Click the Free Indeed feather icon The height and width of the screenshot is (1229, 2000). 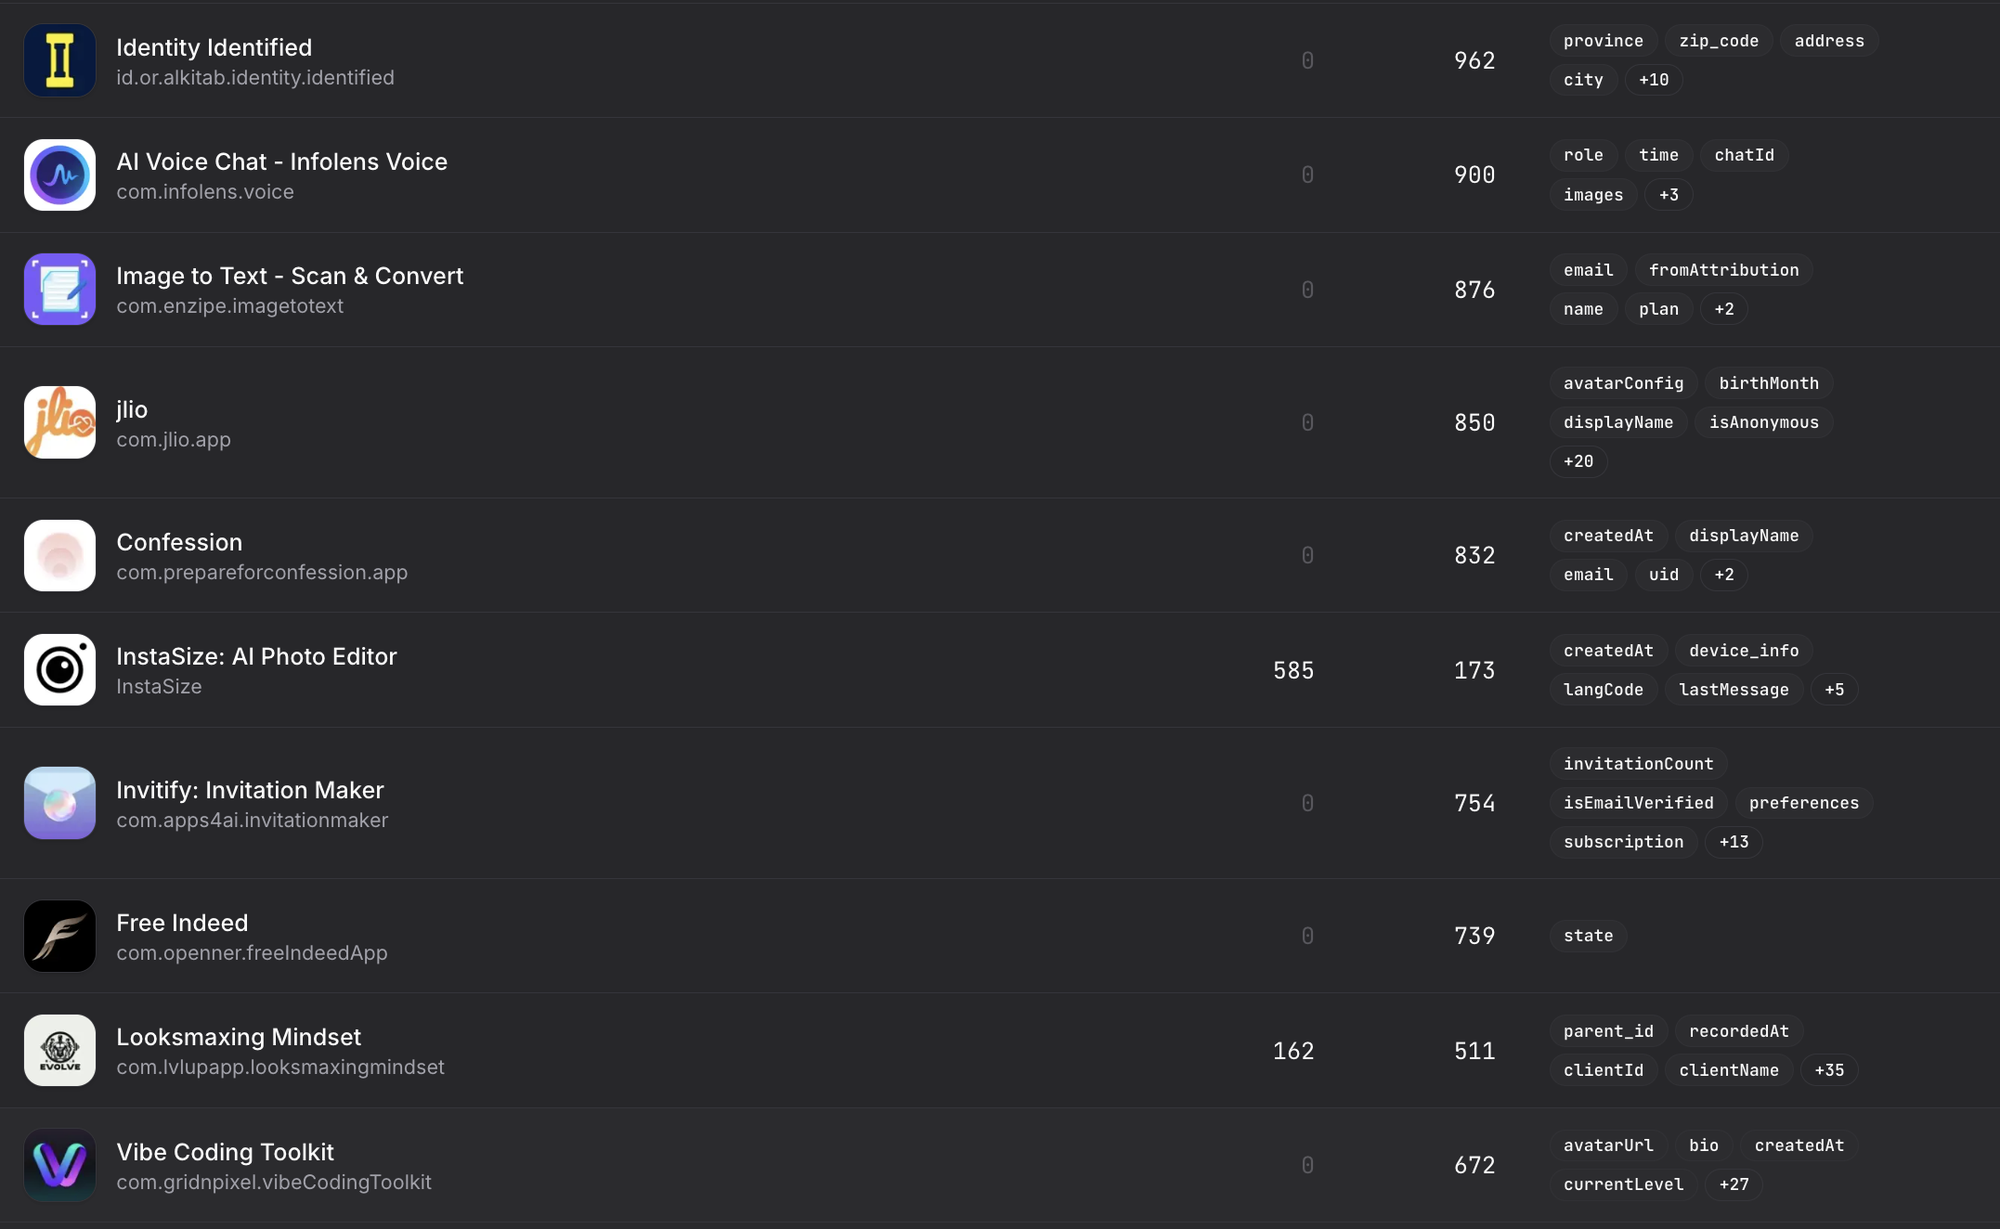(60, 936)
